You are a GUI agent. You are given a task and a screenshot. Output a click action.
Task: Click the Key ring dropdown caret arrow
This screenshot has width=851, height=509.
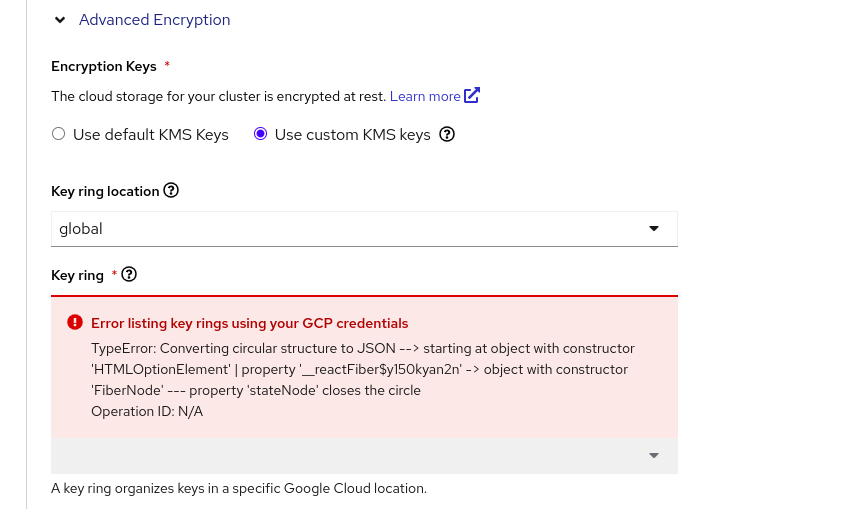pyautogui.click(x=654, y=455)
